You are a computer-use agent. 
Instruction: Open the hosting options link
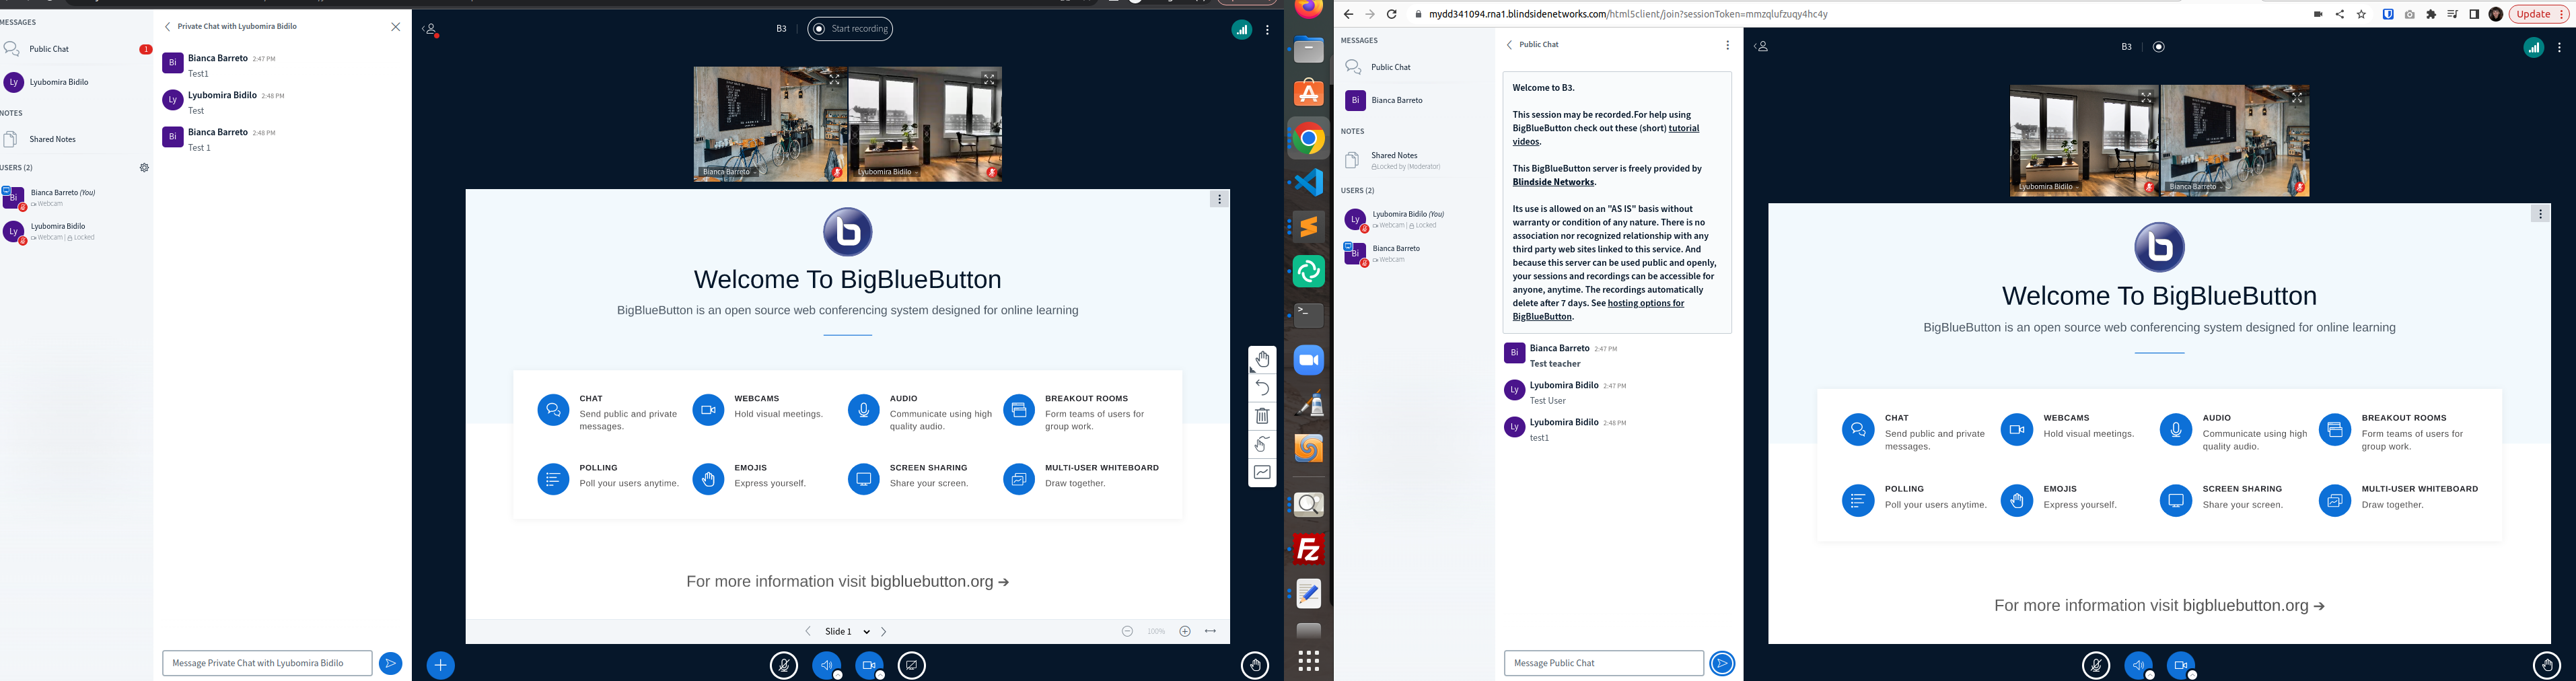(x=1598, y=310)
